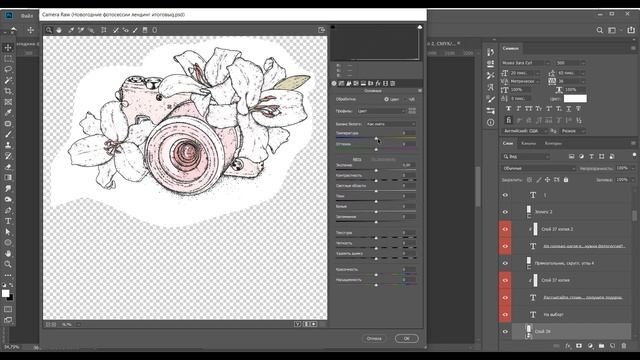Select the White Balance eyedropper tool in Camera Raw
The height and width of the screenshot is (360, 640).
coord(71,30)
